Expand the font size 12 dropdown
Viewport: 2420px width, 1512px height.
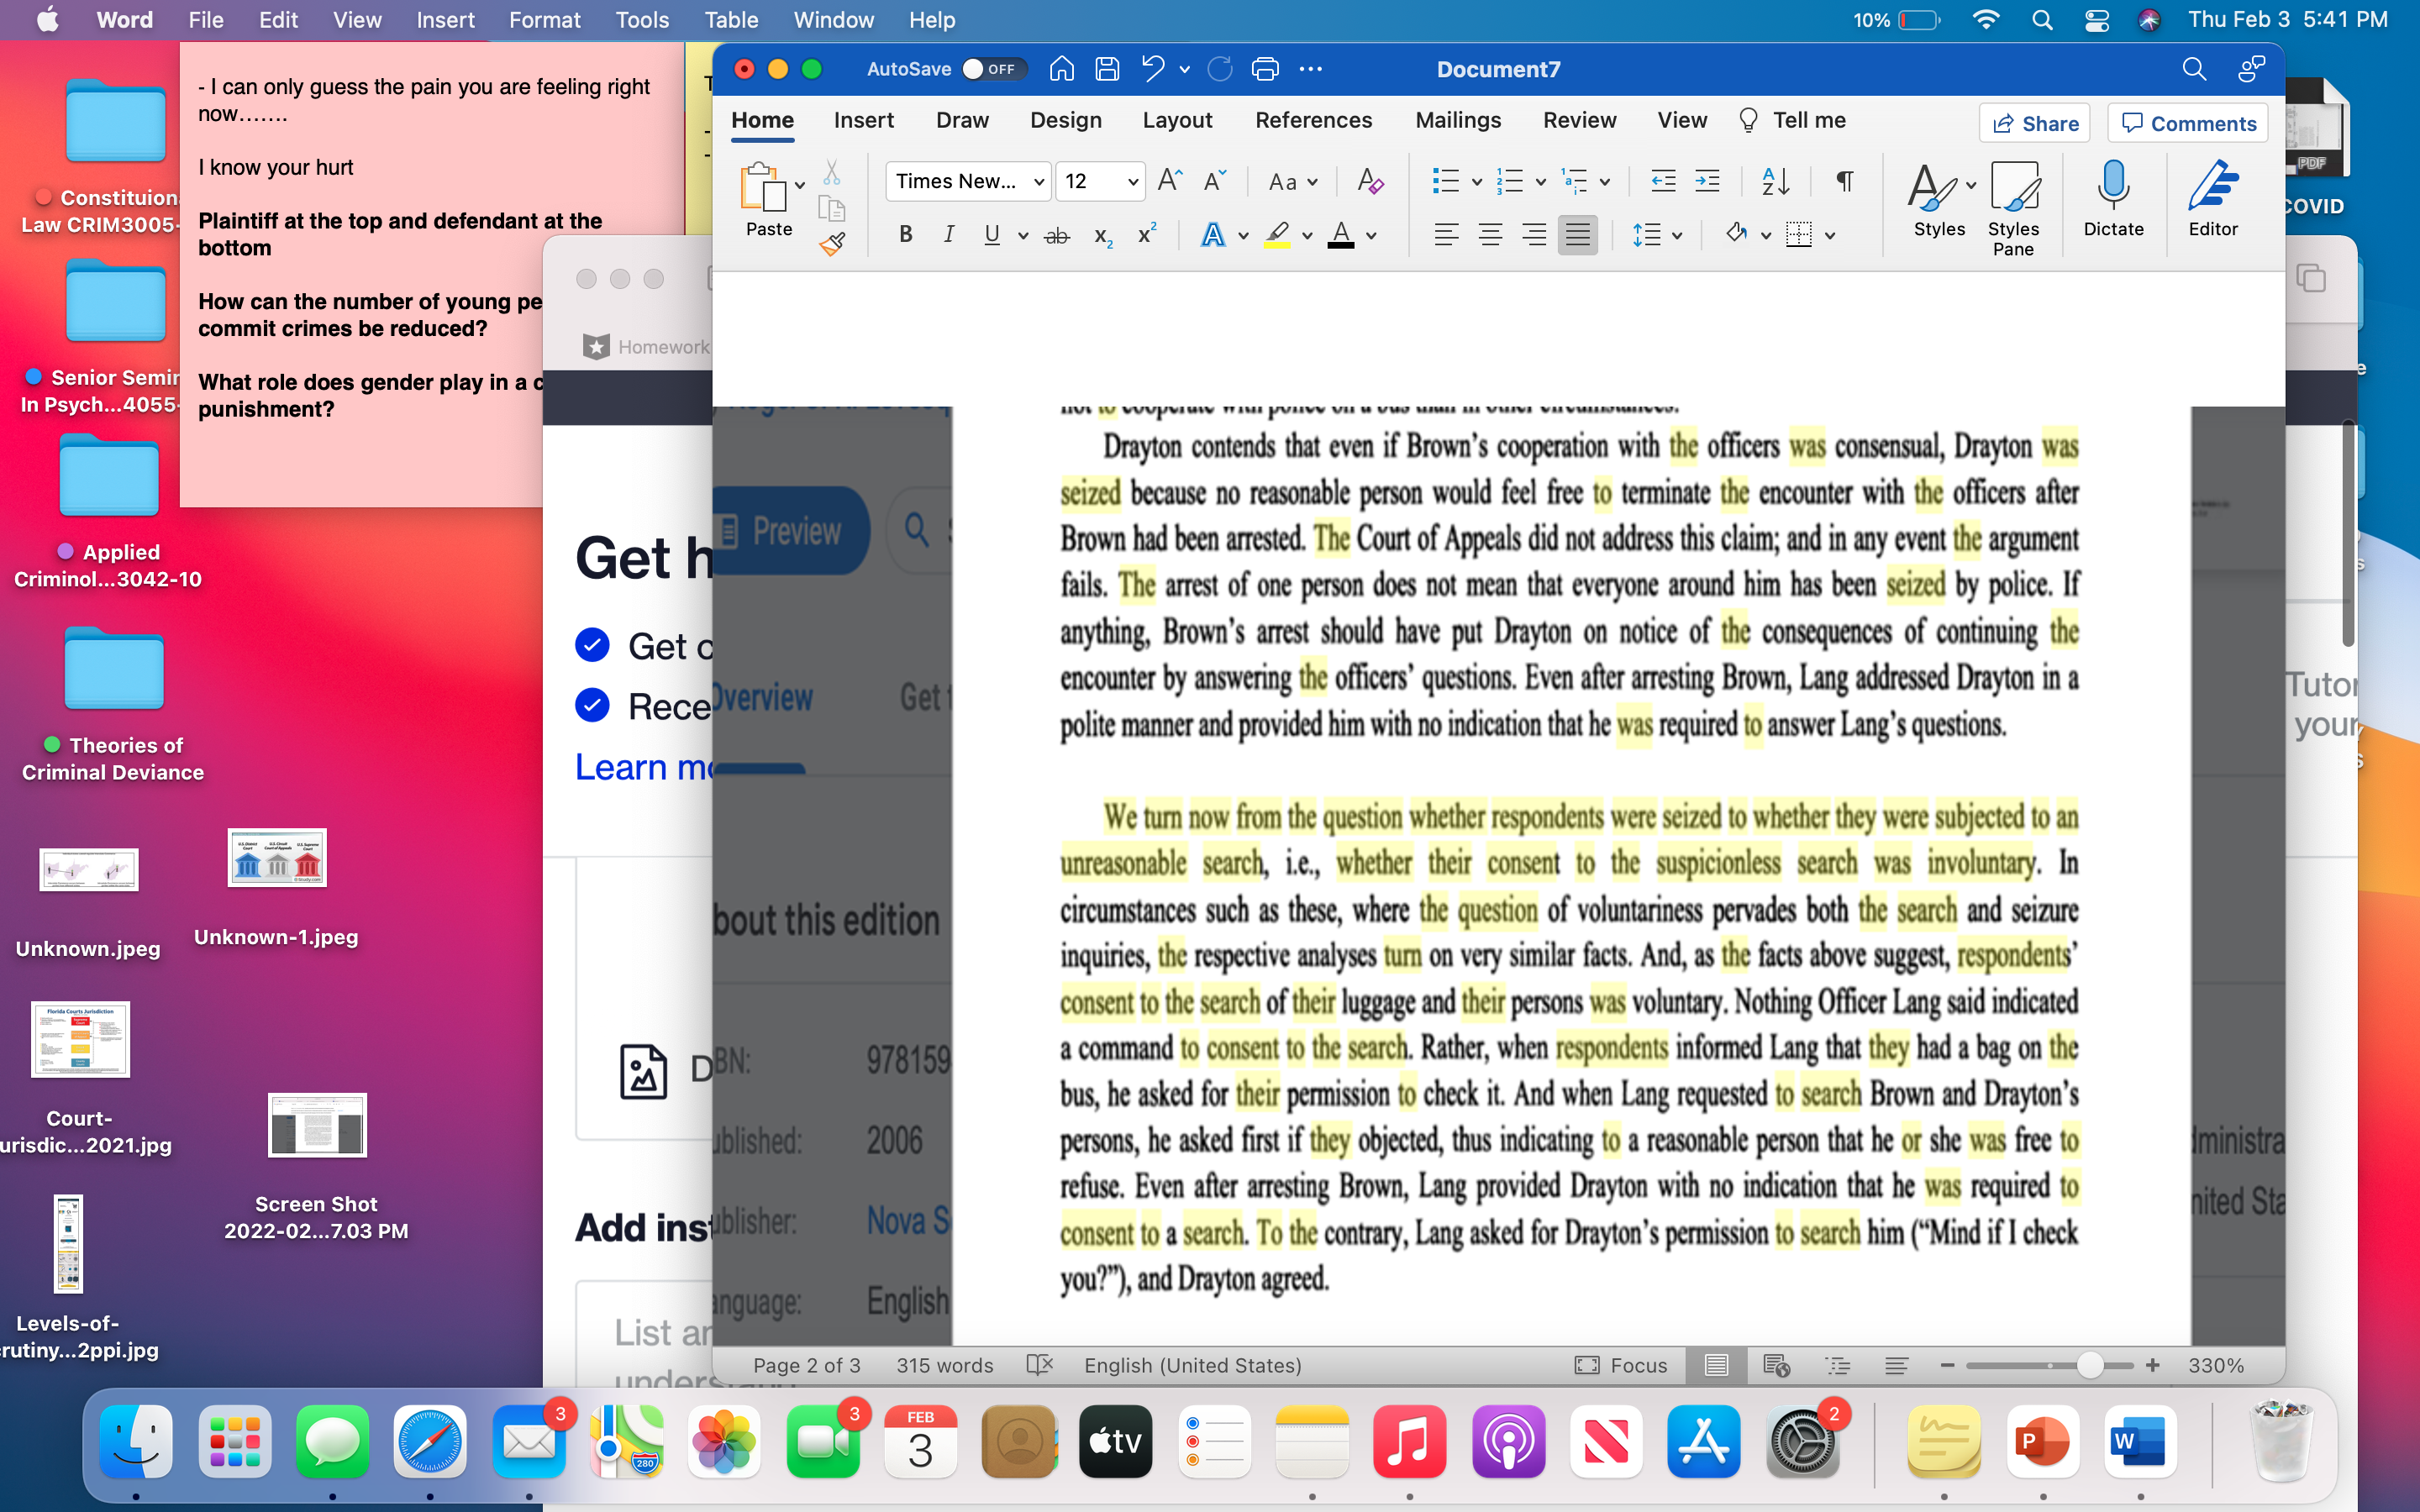tap(1132, 182)
